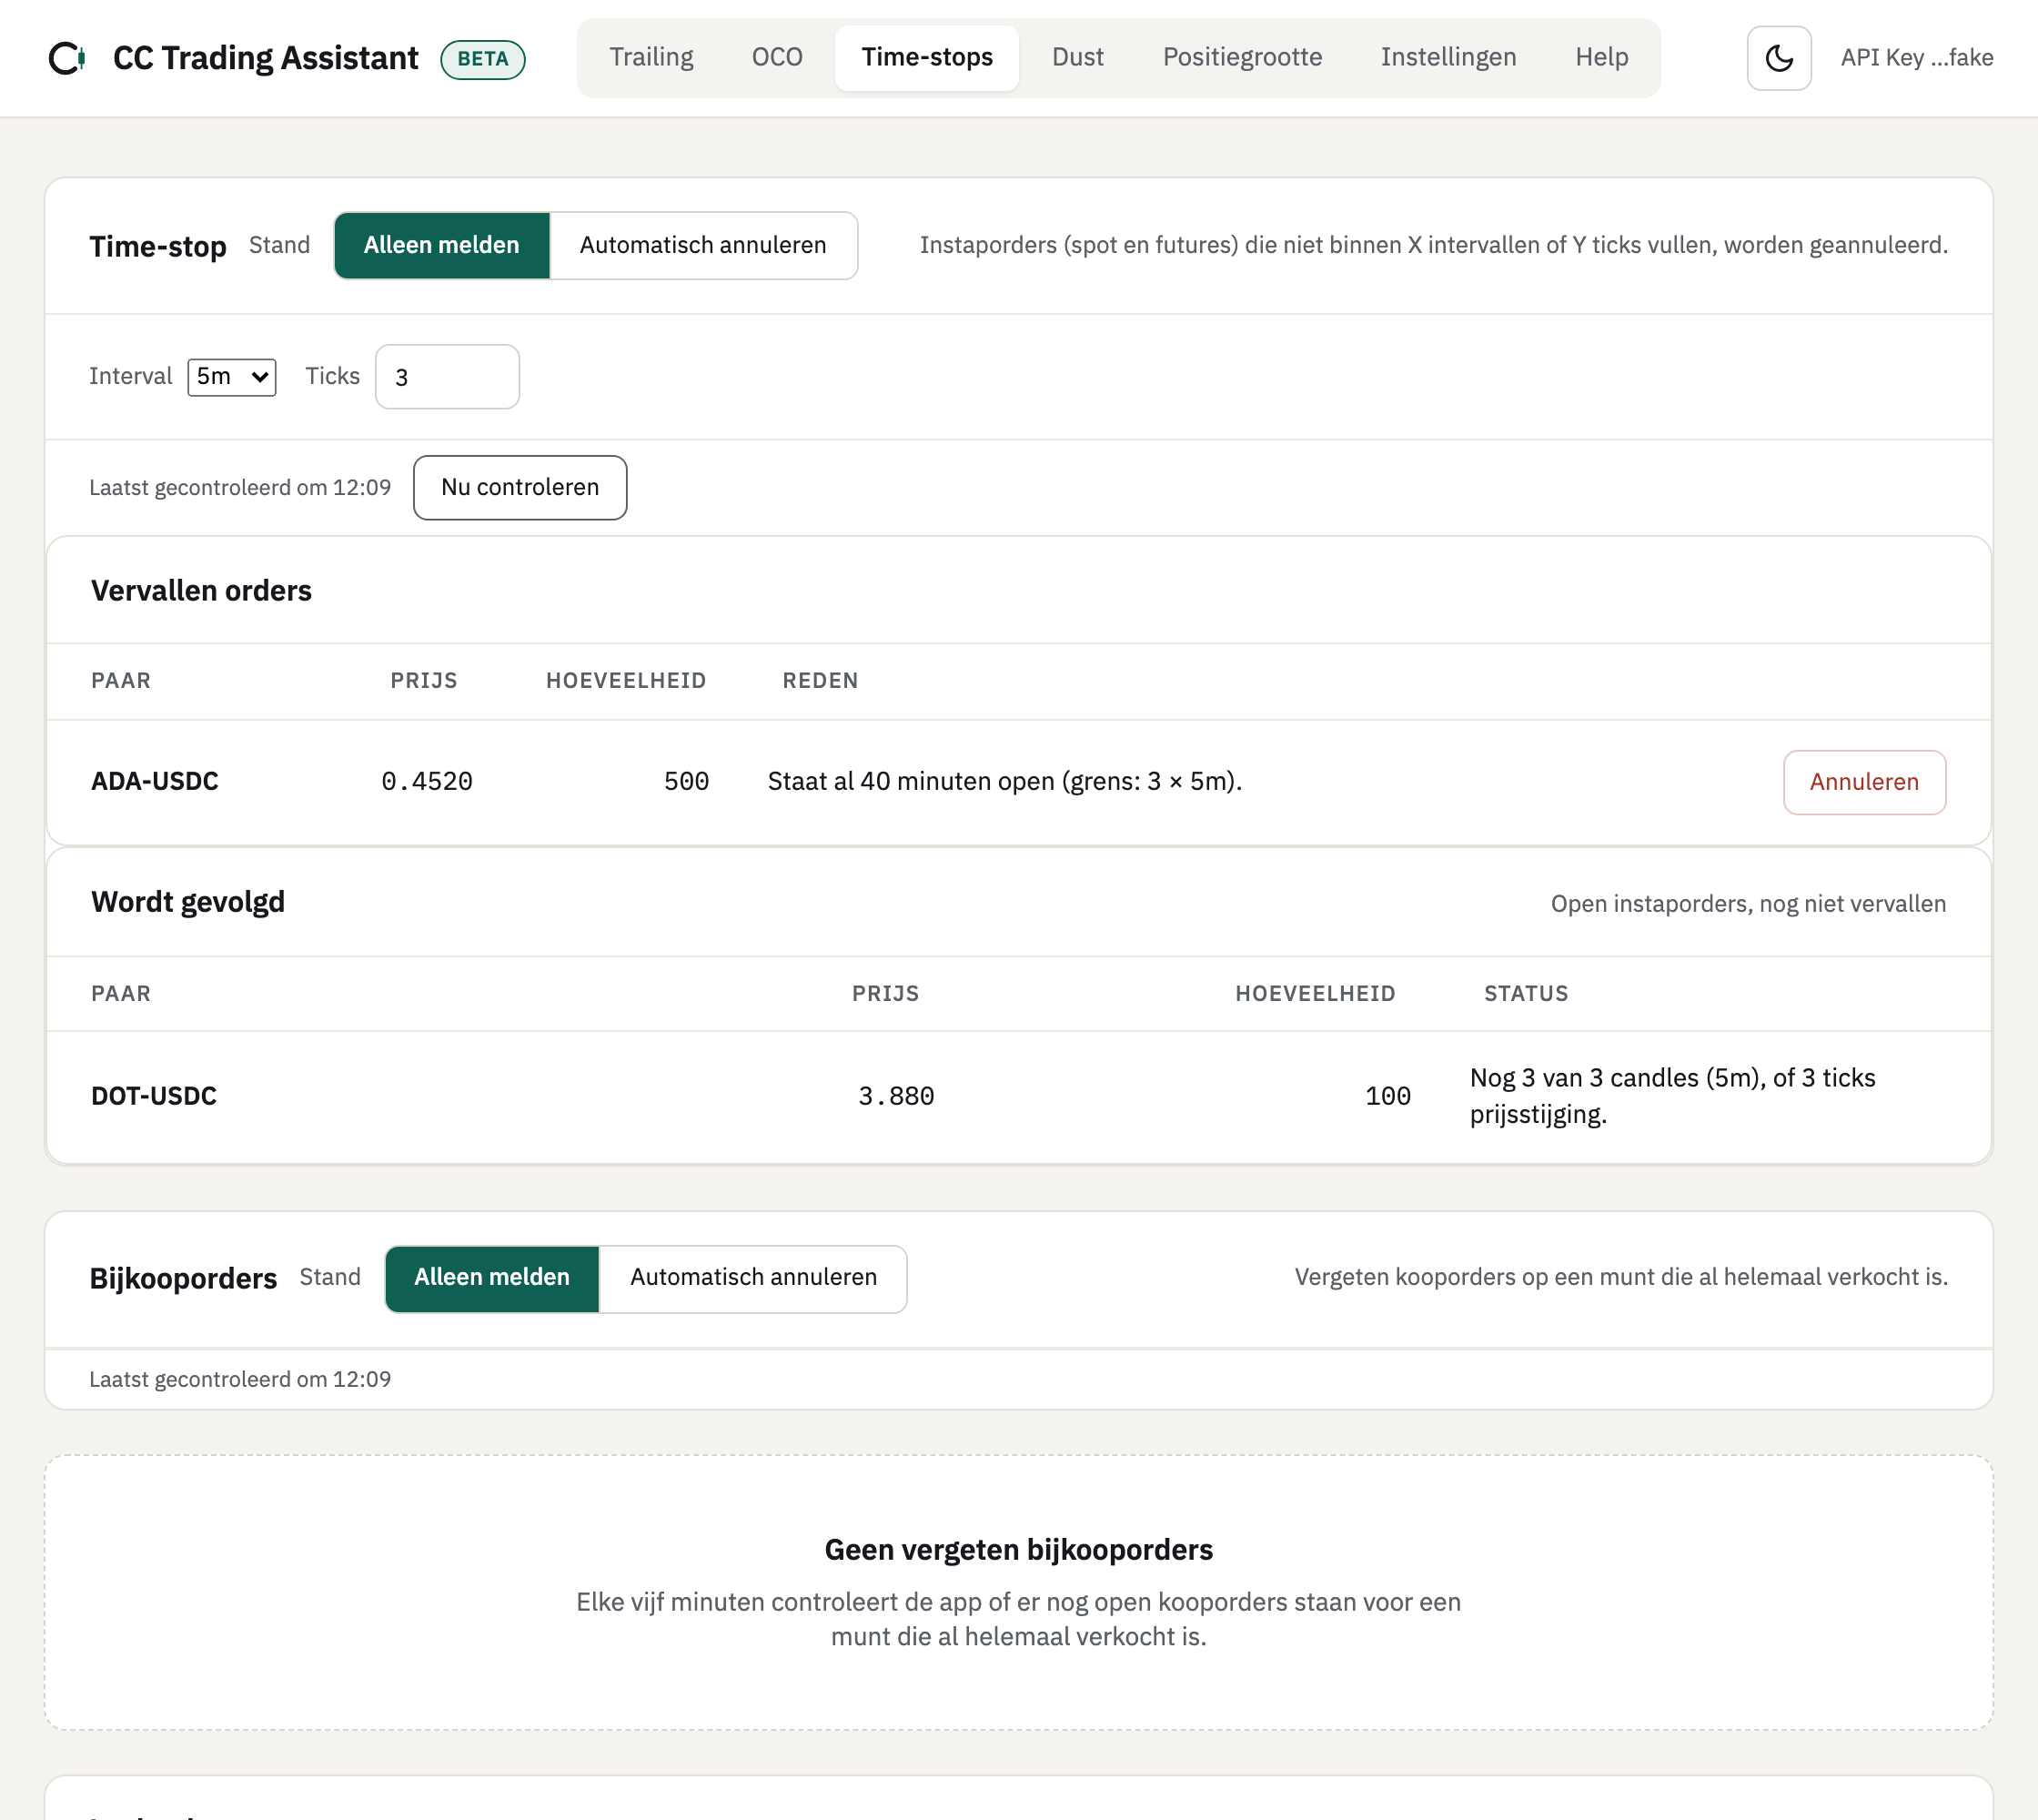Click the status 'Nog 3 van 3 candles' text
Viewport: 2038px width, 1820px height.
click(x=1672, y=1095)
